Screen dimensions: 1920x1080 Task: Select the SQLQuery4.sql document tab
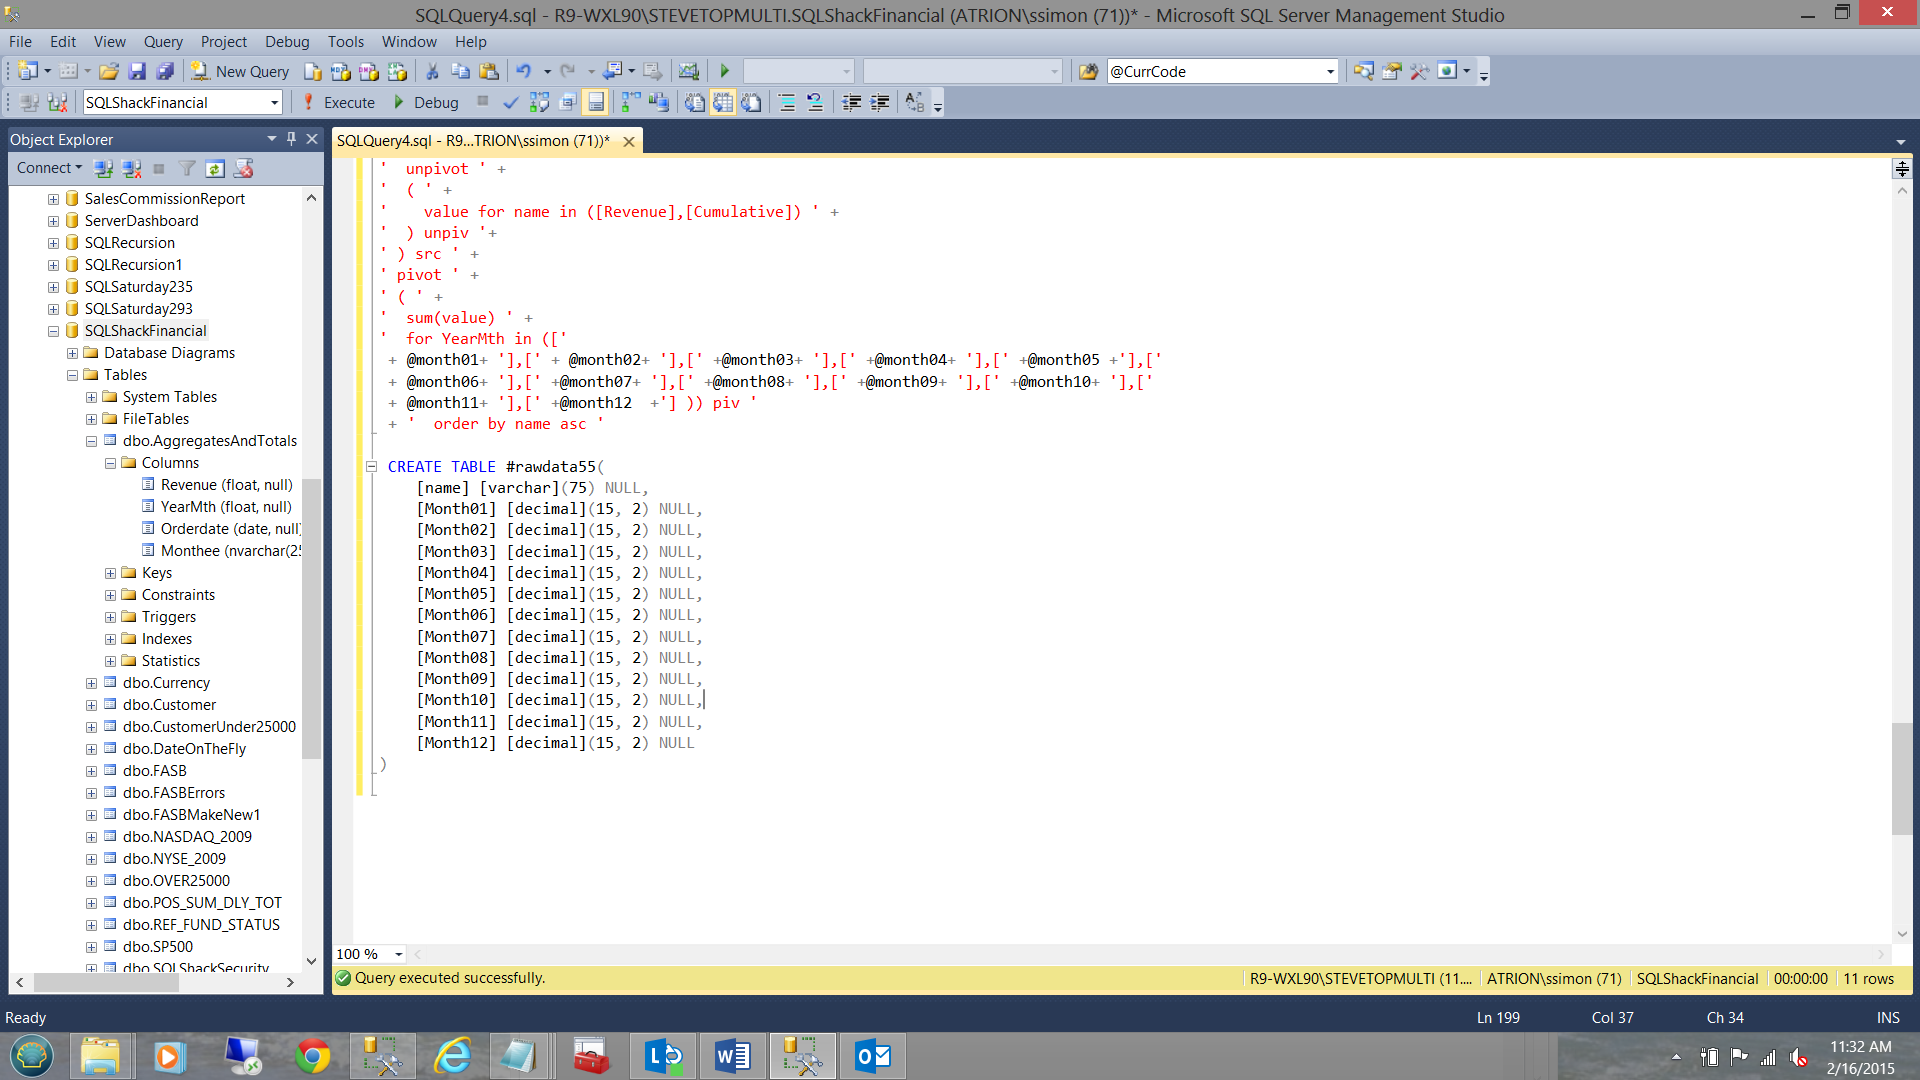tap(472, 141)
